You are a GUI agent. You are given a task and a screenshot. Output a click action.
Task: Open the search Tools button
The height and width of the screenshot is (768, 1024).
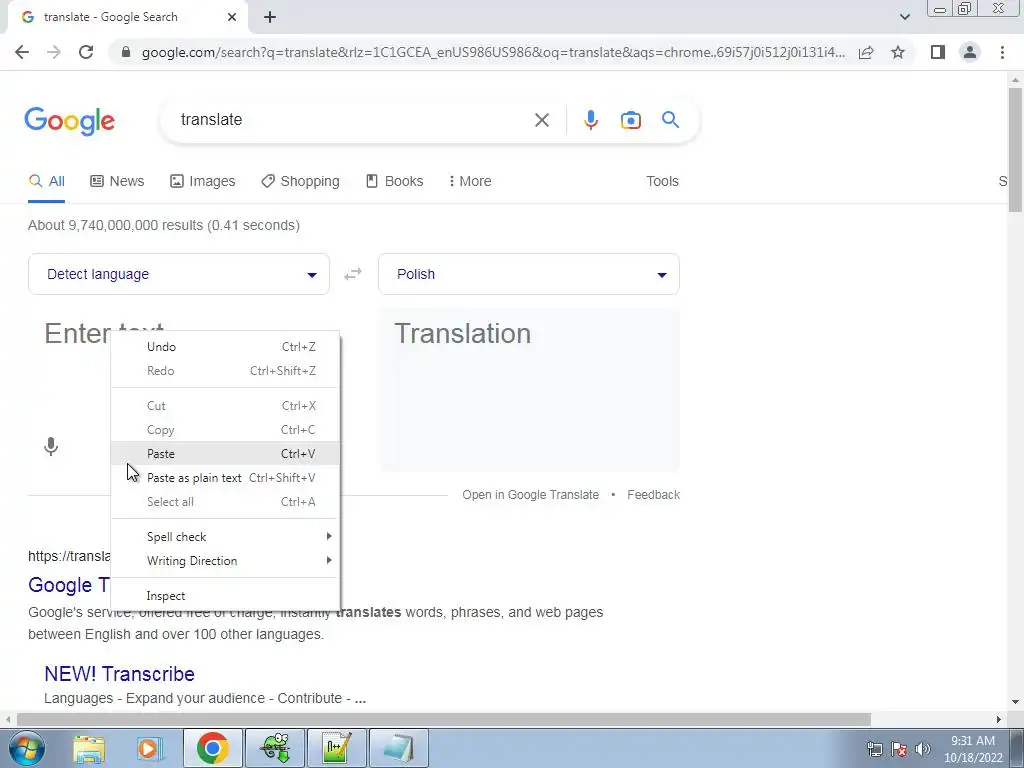click(662, 181)
